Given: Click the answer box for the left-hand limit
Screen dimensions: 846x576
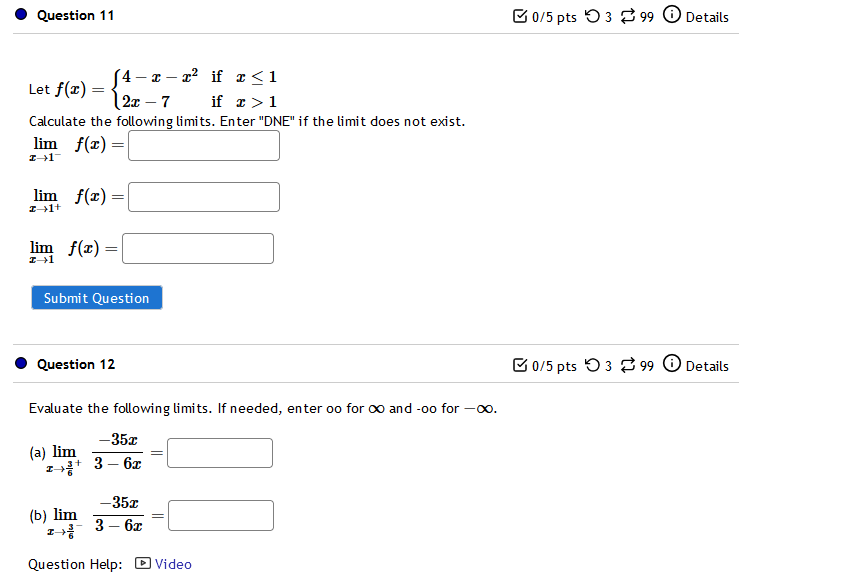Looking at the screenshot, I should (x=203, y=145).
